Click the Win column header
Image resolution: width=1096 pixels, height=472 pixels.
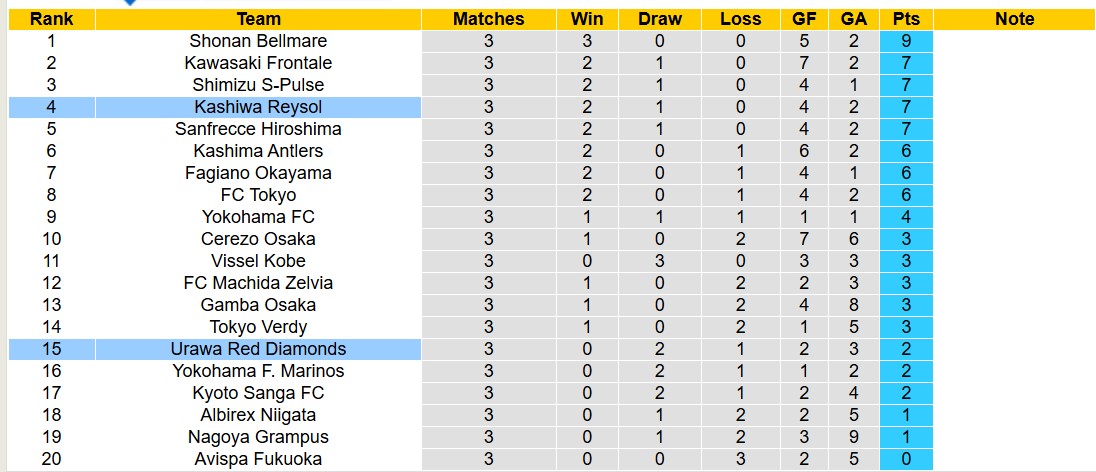[587, 19]
